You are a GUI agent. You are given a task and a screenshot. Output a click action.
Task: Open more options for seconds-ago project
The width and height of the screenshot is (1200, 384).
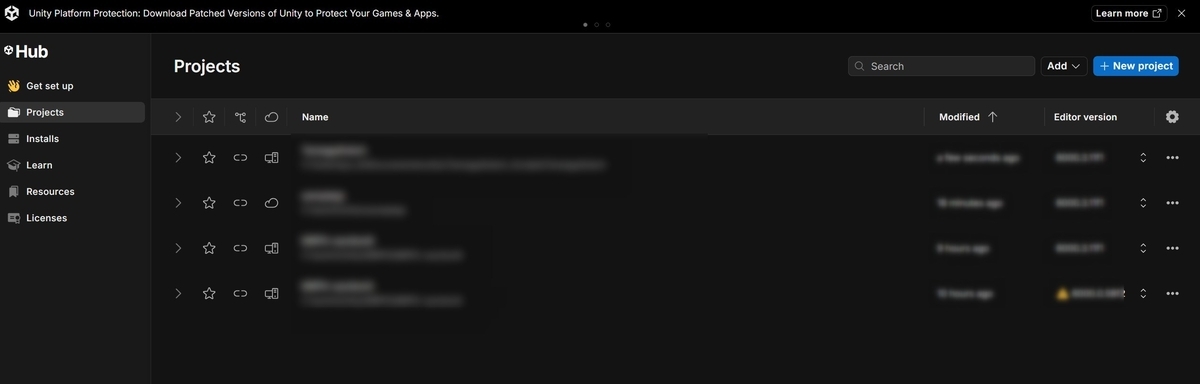[x=1172, y=158]
